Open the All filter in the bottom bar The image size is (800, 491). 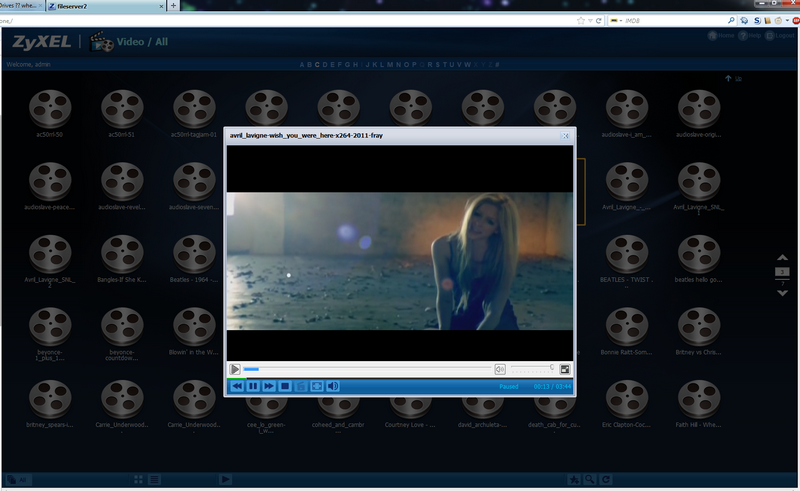click(x=17, y=479)
